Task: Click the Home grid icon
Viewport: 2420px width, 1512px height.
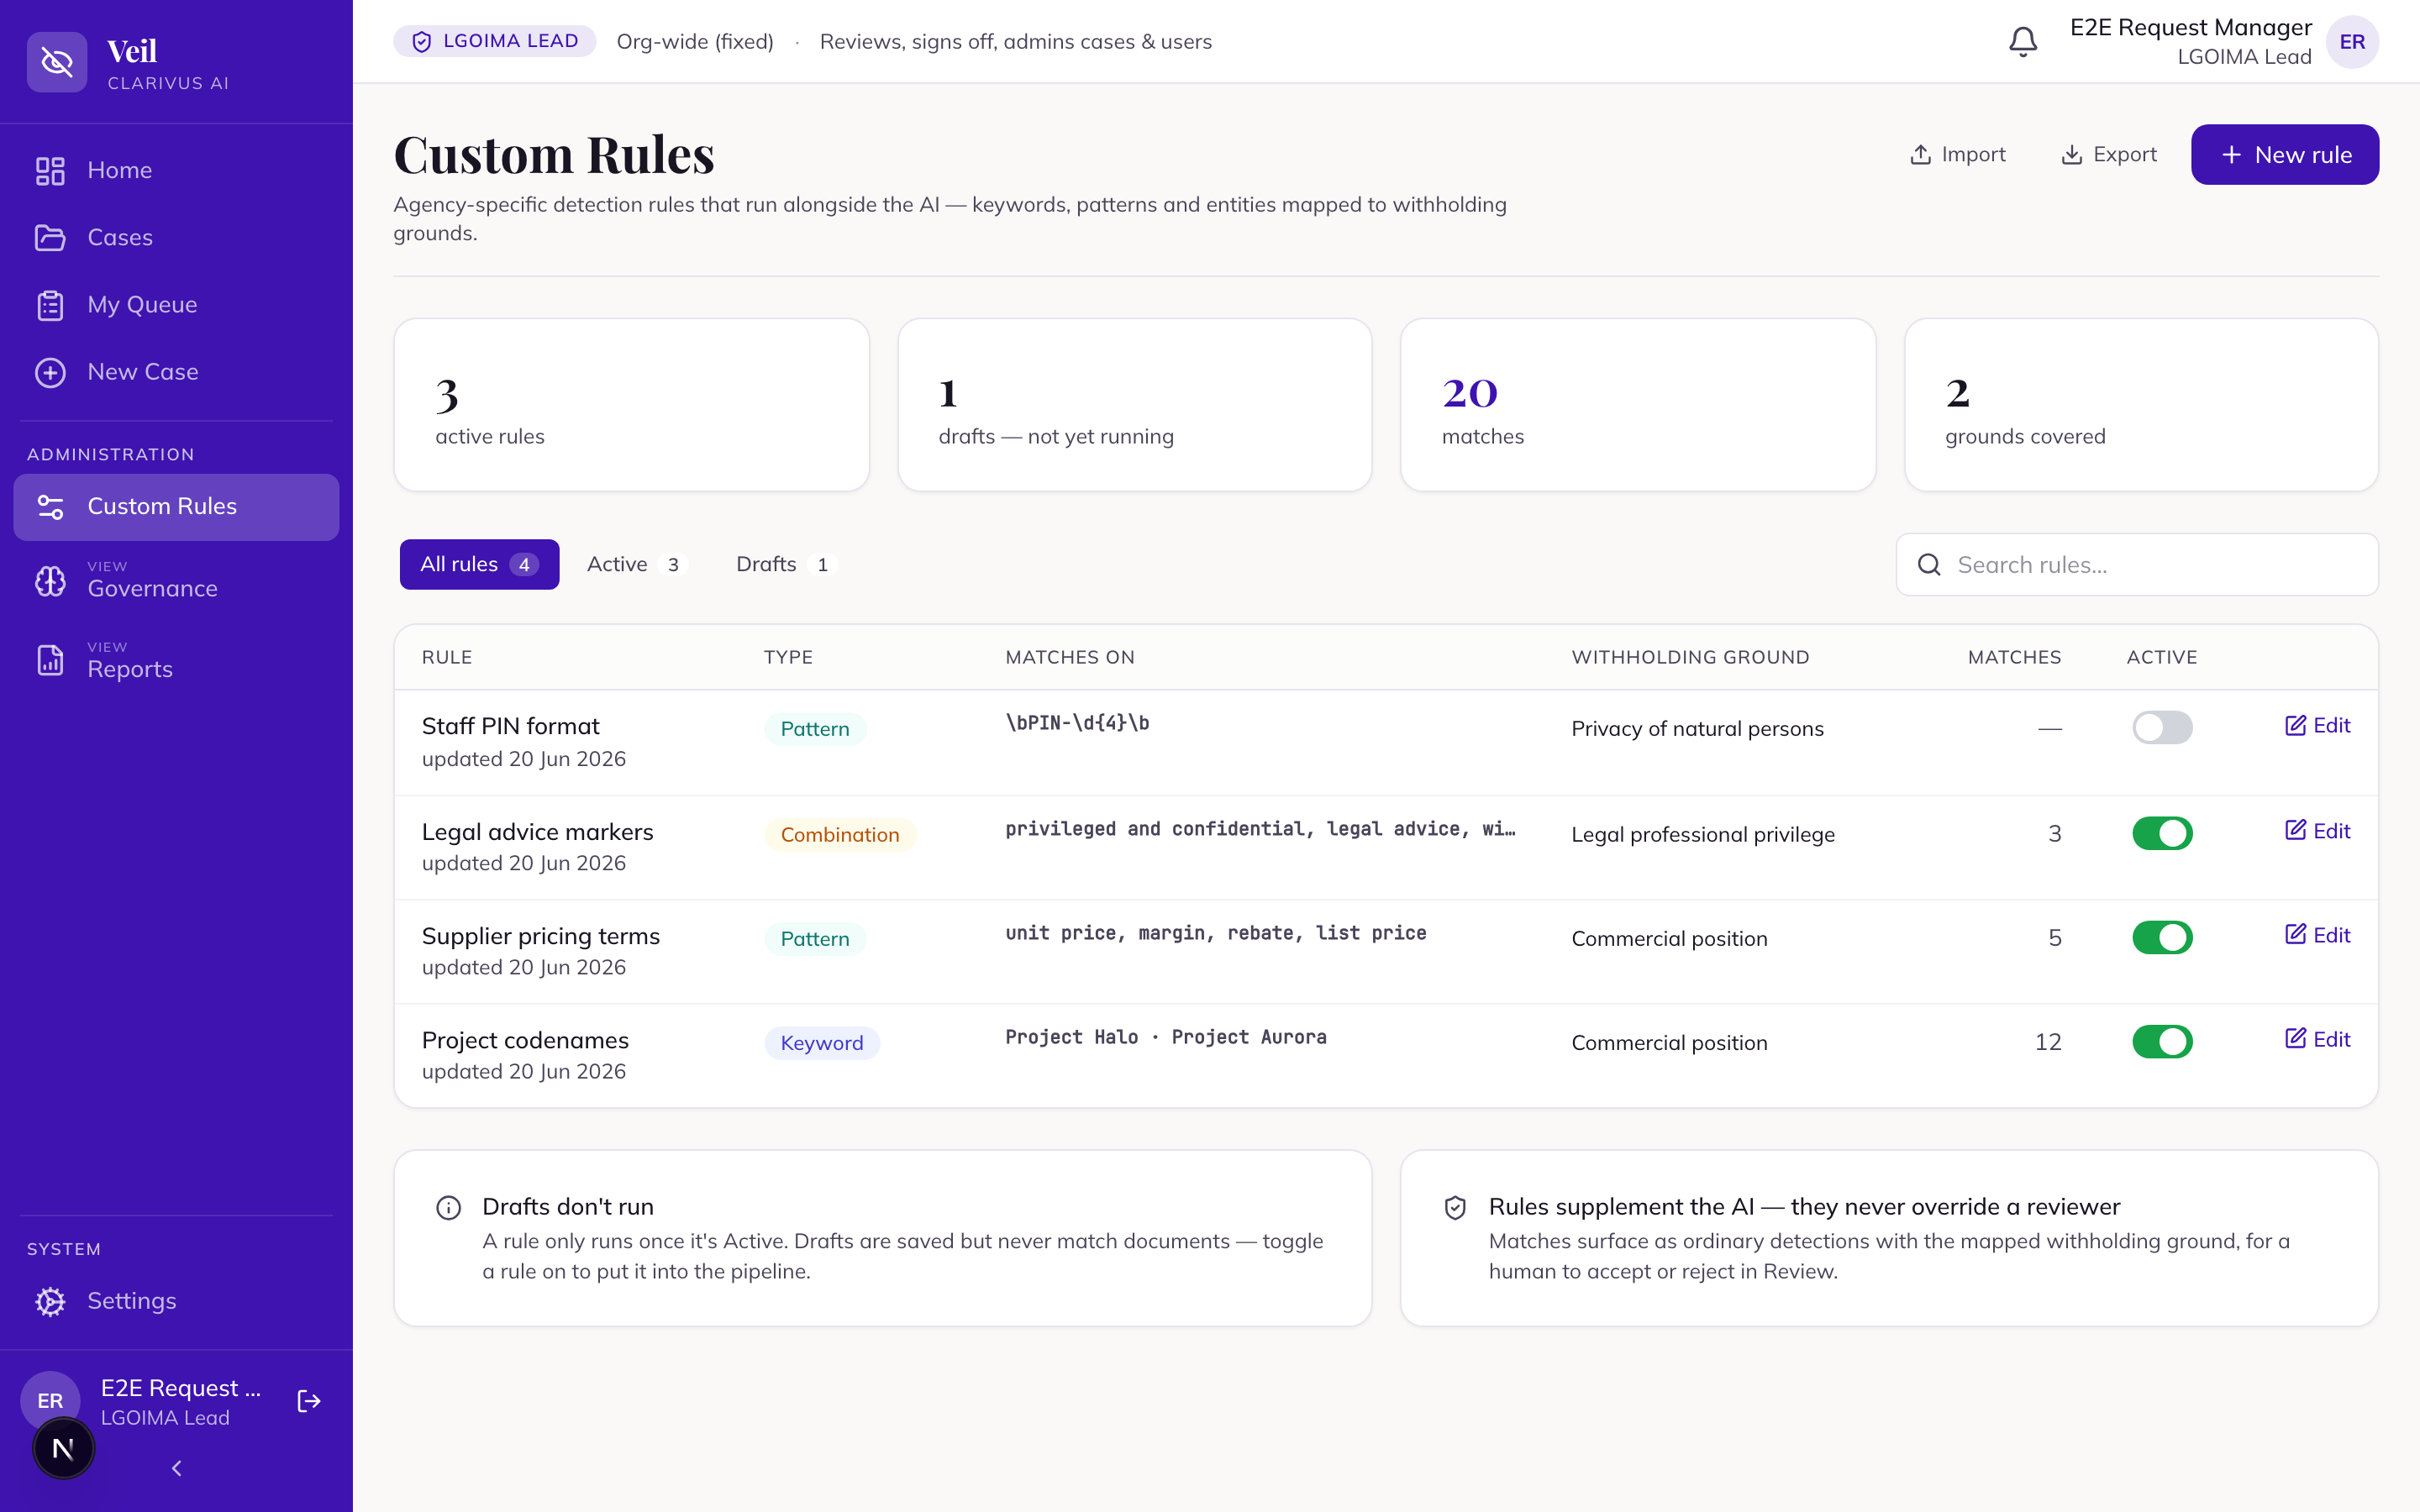Action: tap(50, 170)
